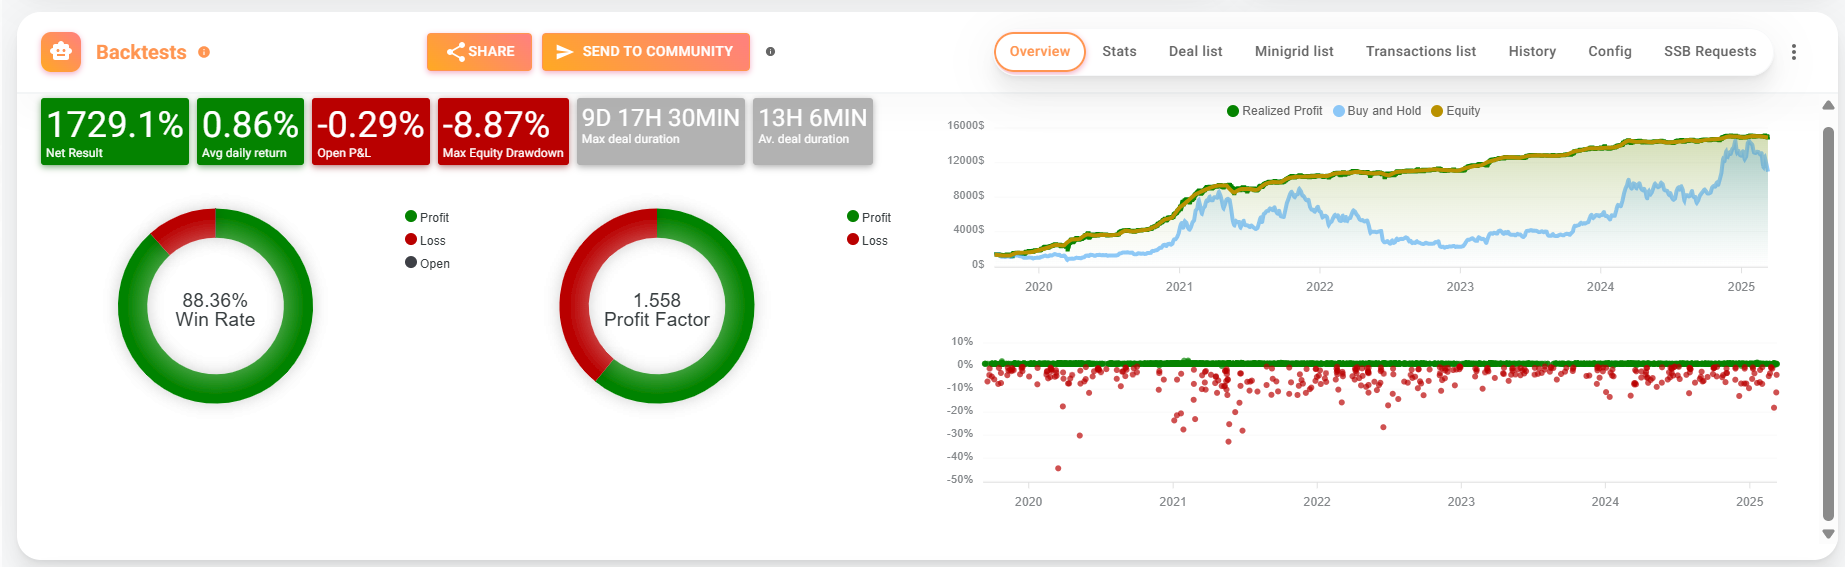Click the info dot after Send to Community

[770, 52]
